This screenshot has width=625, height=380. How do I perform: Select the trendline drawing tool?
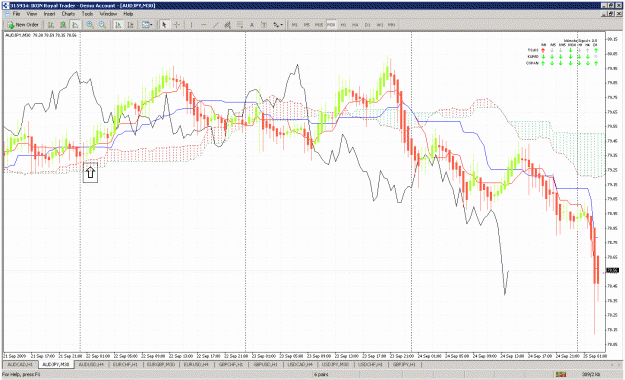(x=216, y=25)
